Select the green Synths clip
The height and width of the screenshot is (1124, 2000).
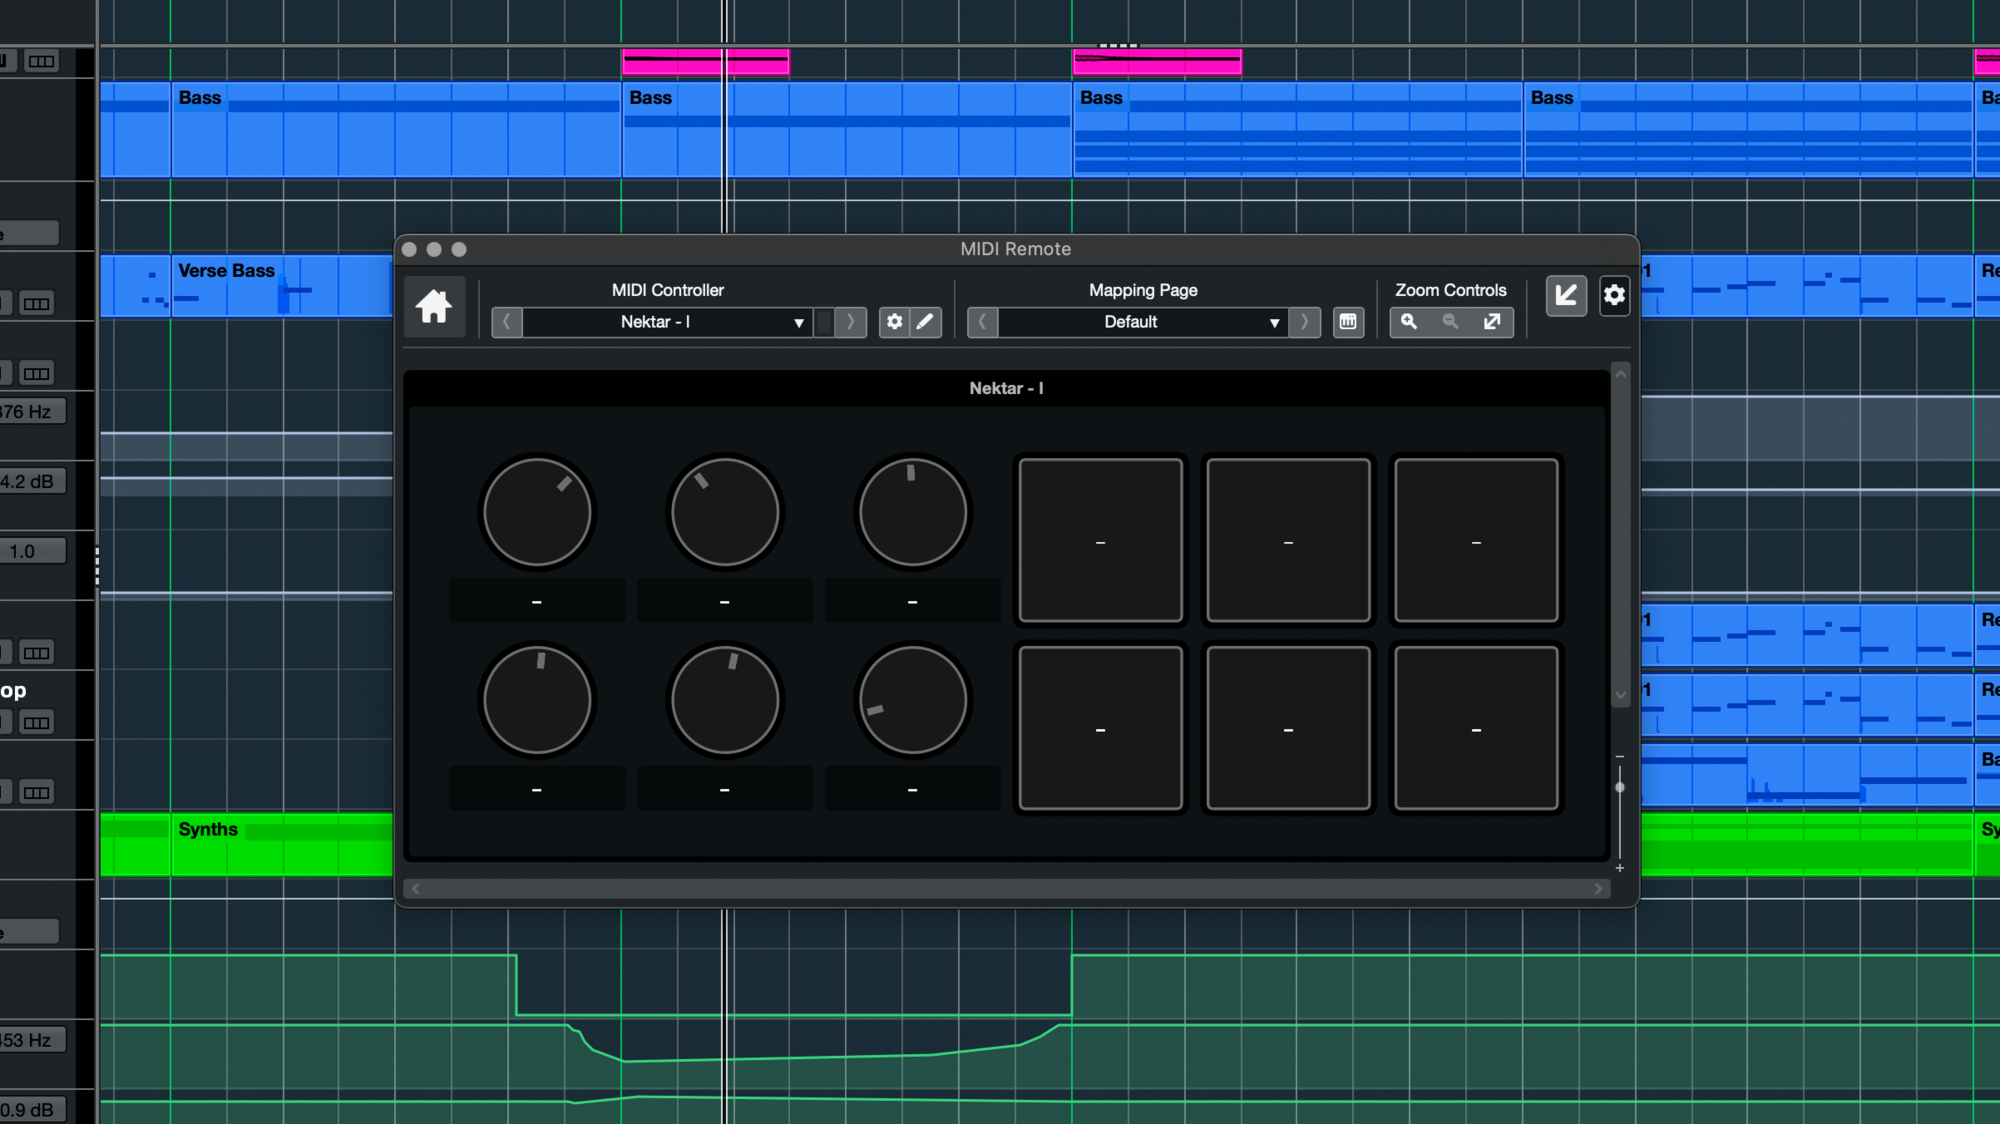pos(250,850)
